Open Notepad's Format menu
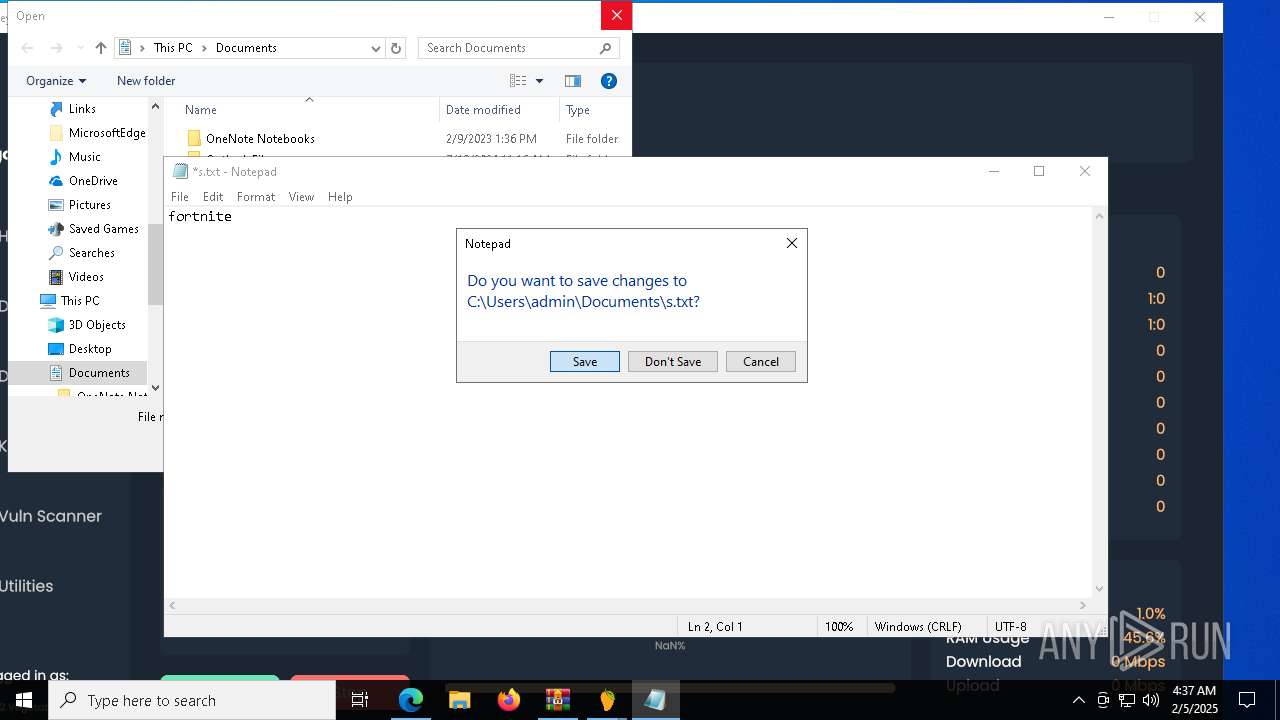This screenshot has height=720, width=1280. (x=256, y=197)
